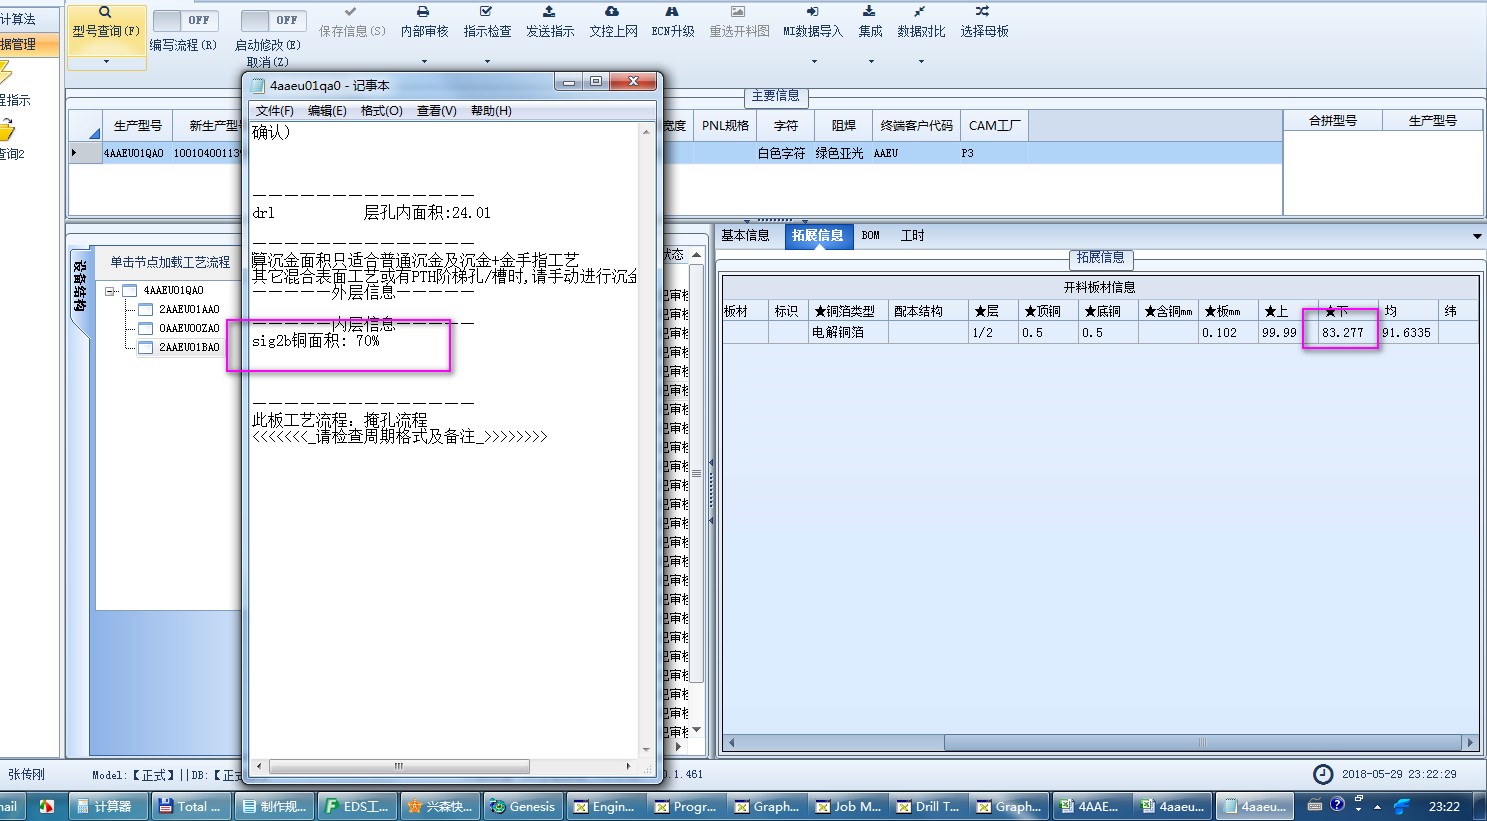This screenshot has width=1487, height=821.
Task: Open the ECN升级 binoculars icon
Action: (x=672, y=11)
